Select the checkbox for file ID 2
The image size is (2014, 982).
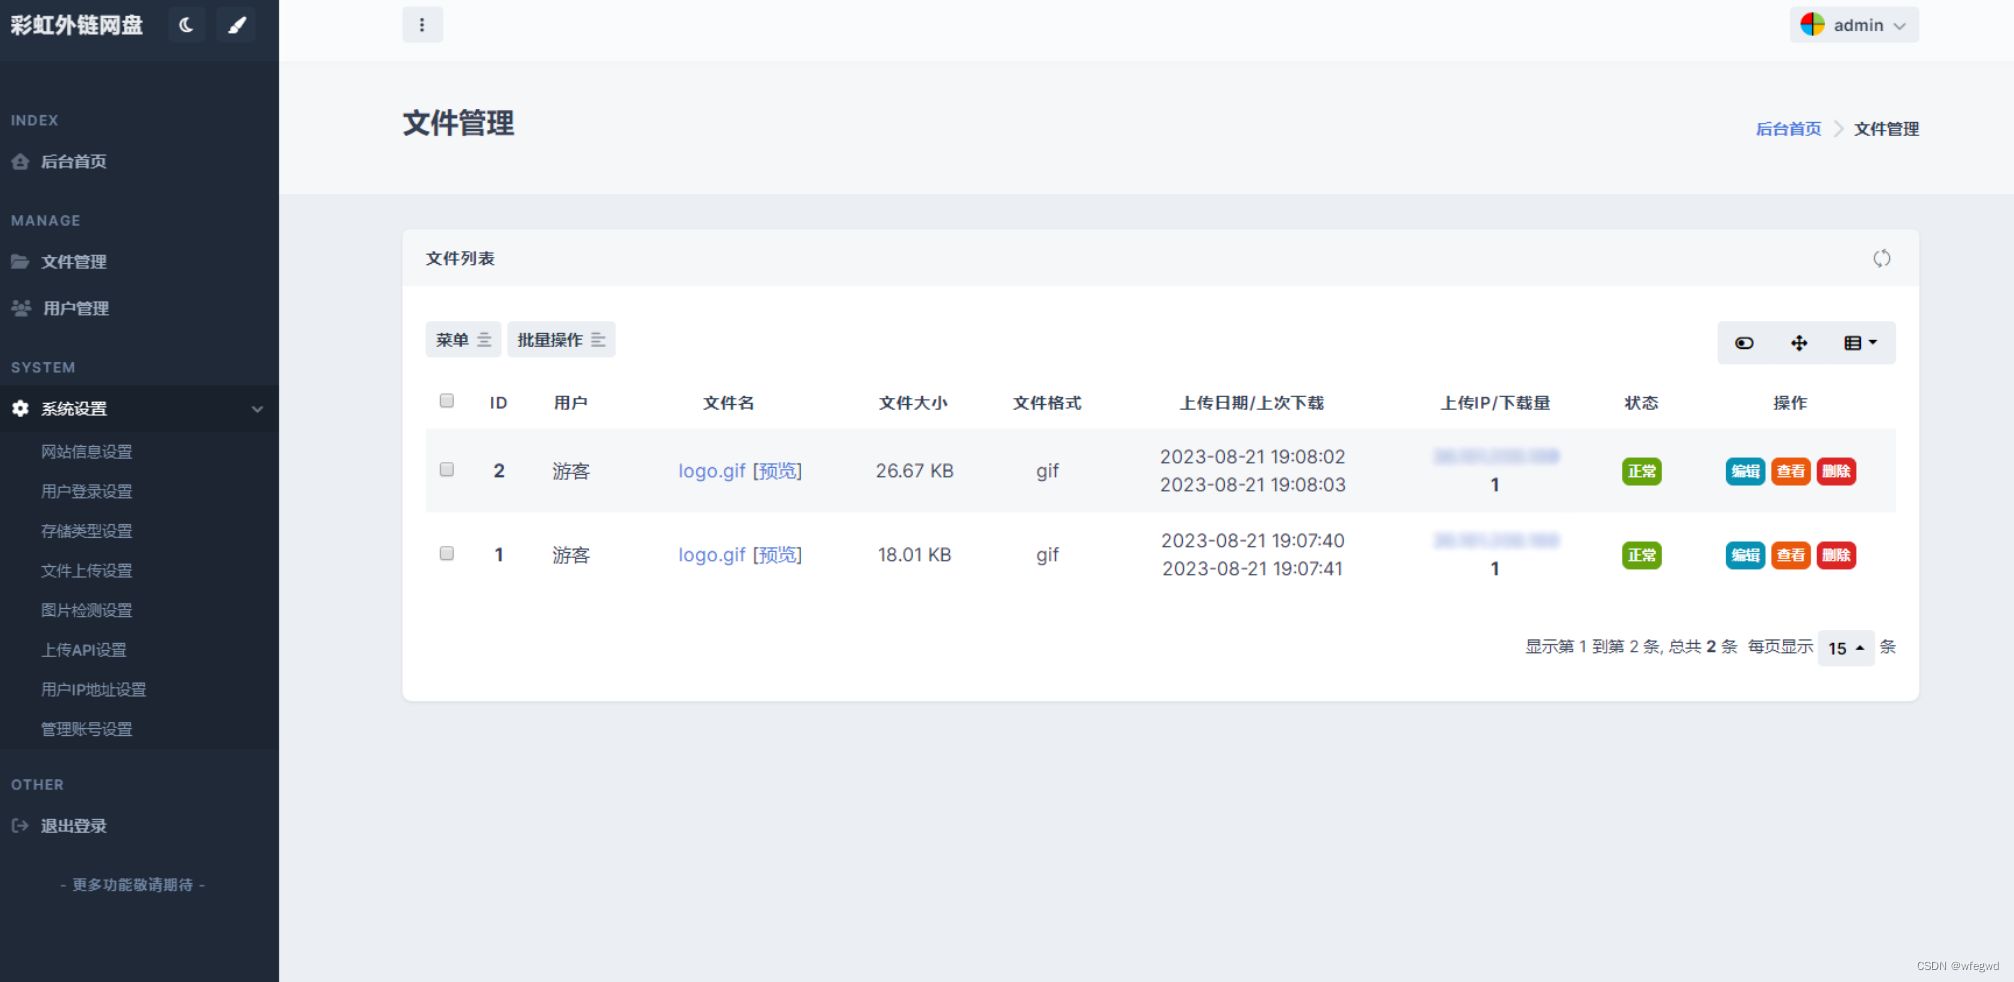pos(447,470)
